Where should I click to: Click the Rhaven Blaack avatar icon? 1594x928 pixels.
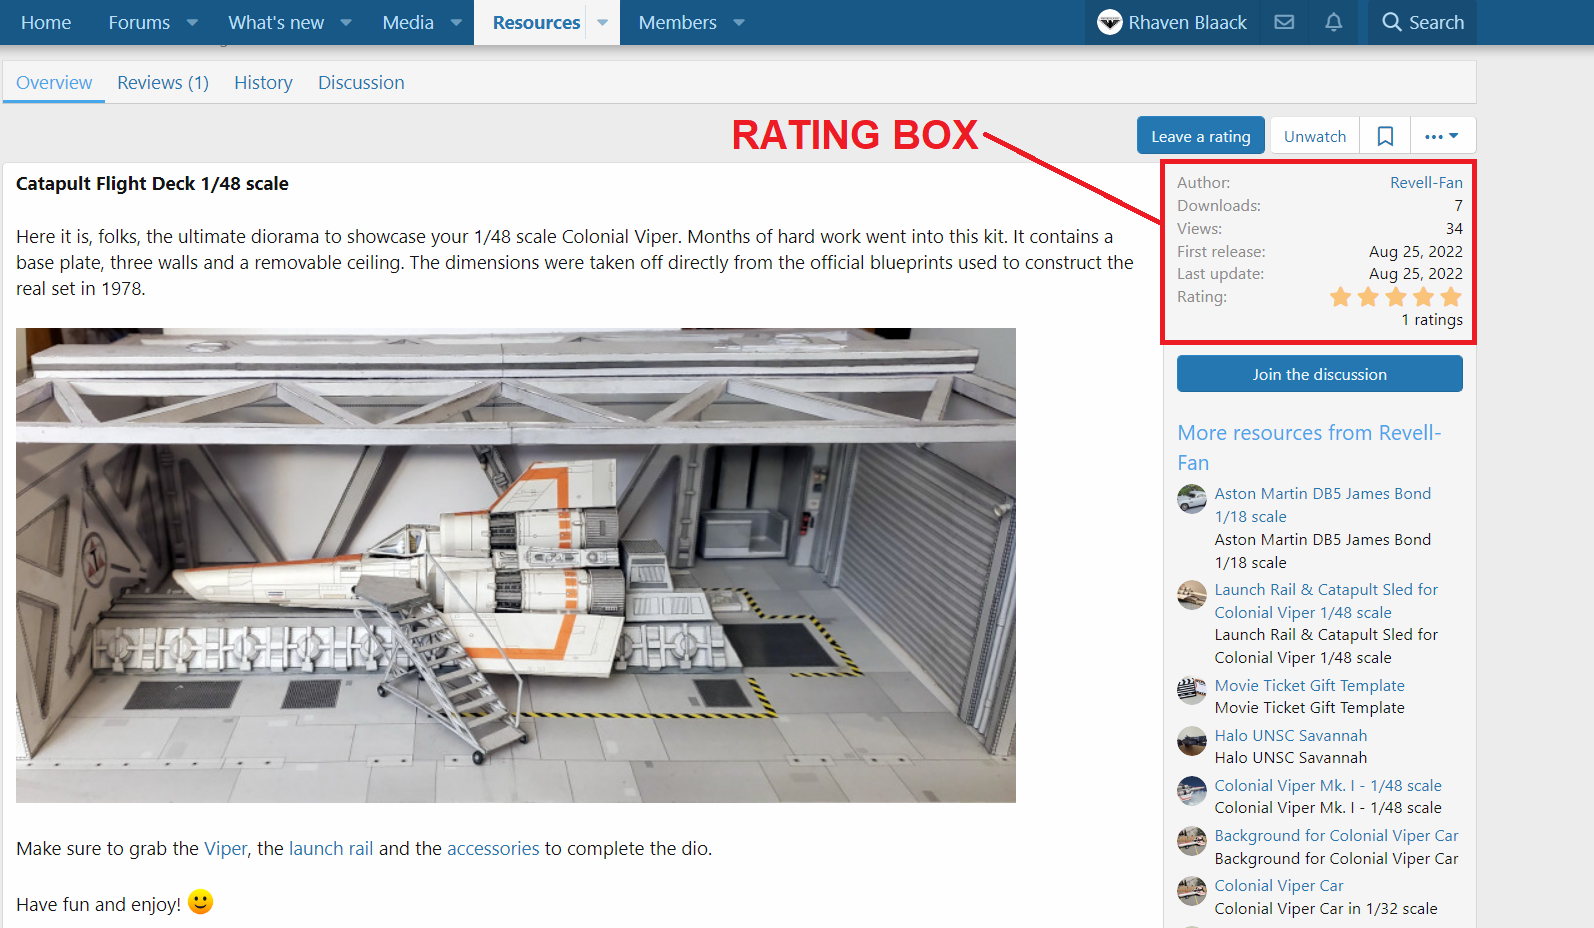coord(1109,22)
